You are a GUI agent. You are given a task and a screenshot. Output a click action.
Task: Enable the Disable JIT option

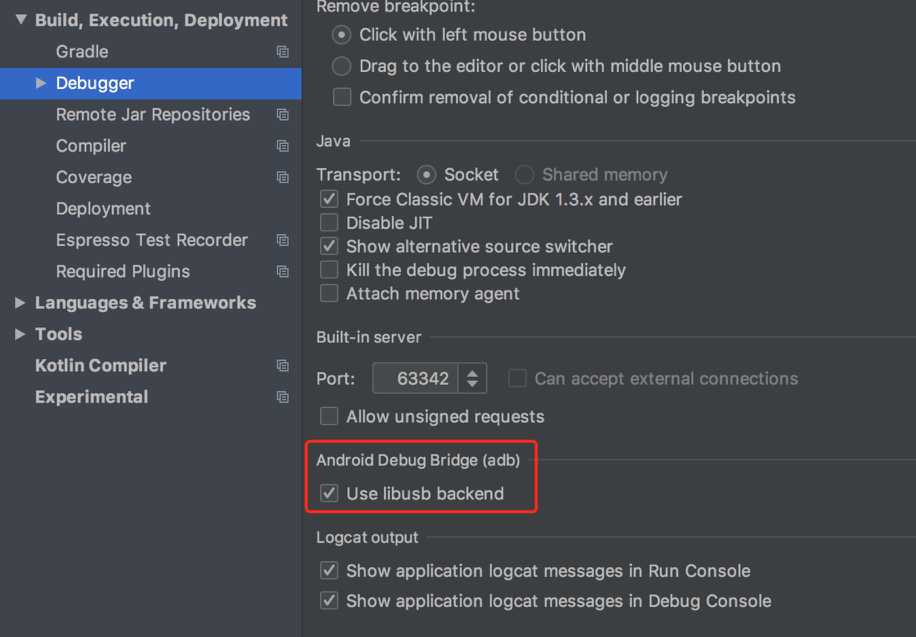click(x=329, y=223)
